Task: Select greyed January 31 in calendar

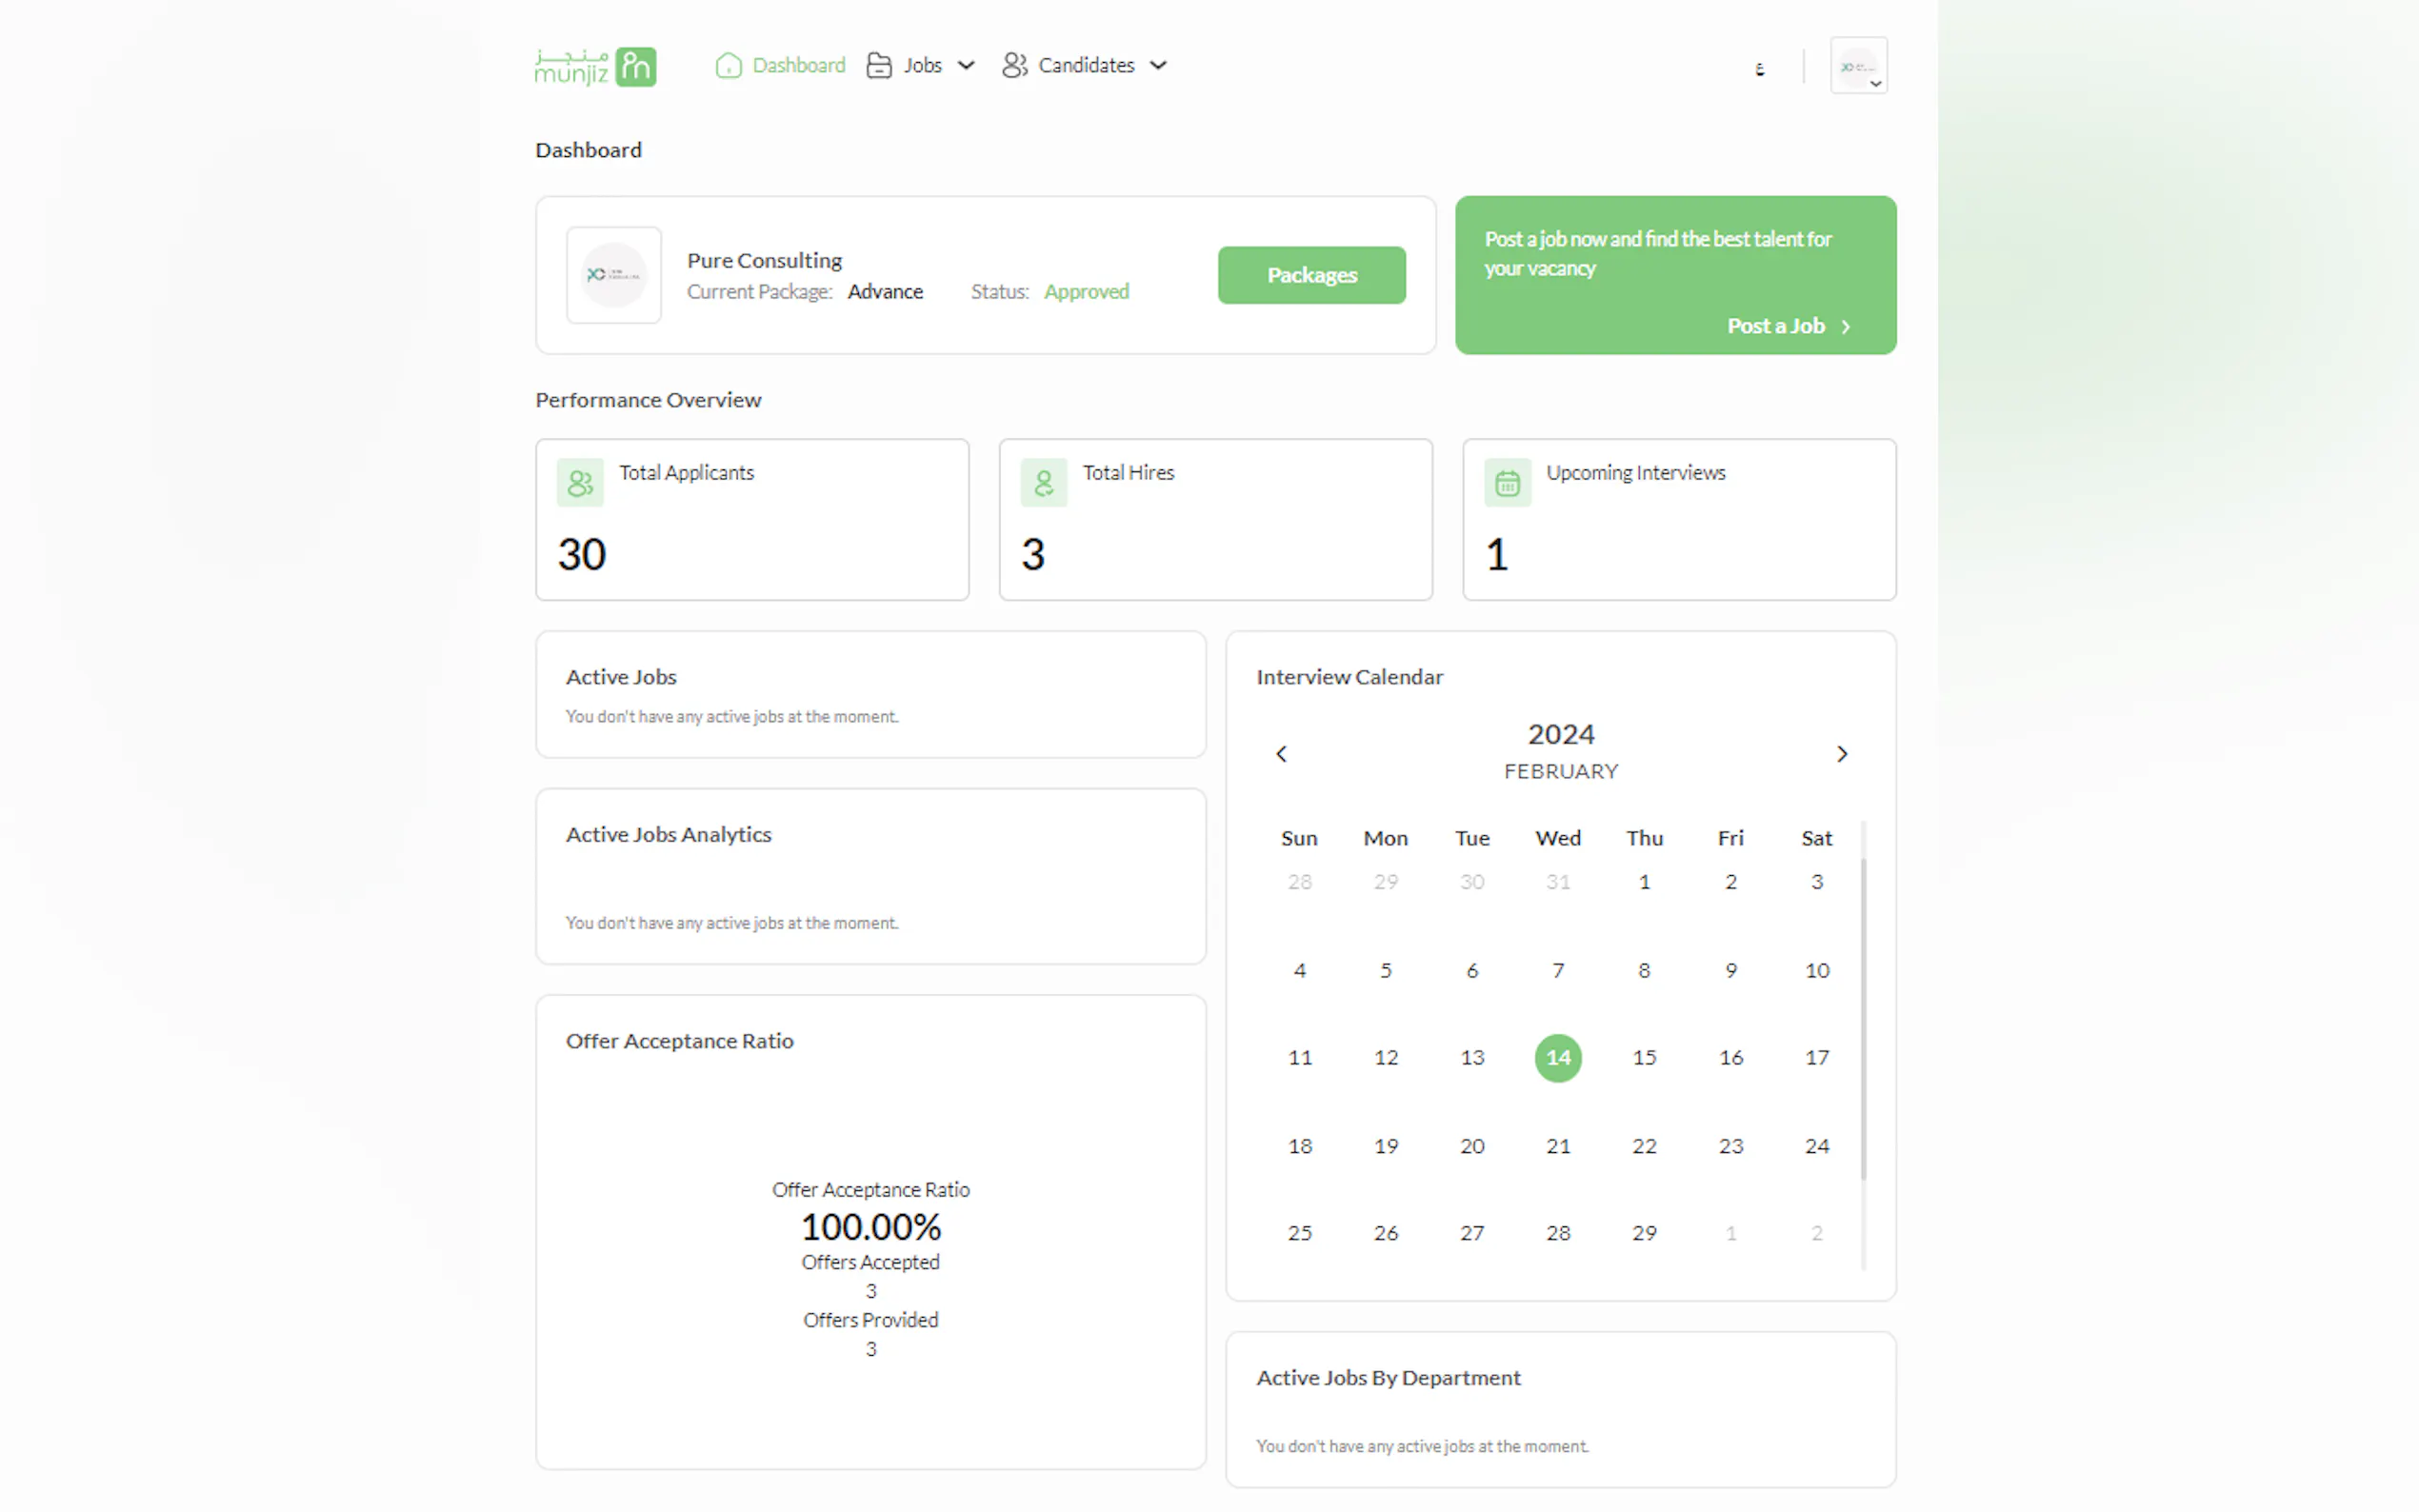Action: [1558, 882]
